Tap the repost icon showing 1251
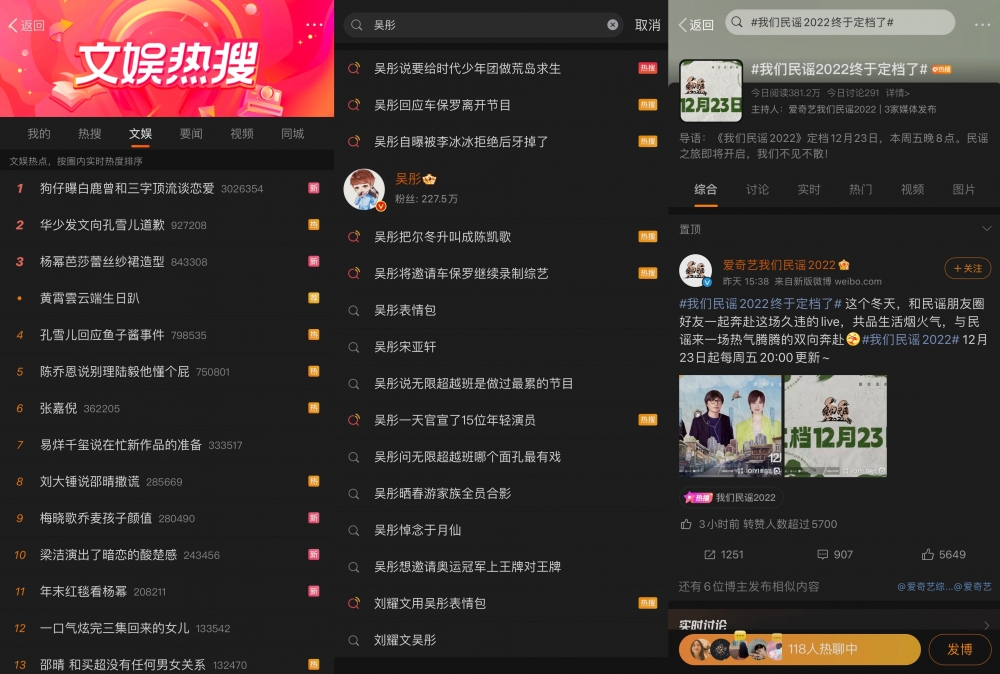This screenshot has height=674, width=1000. (x=724, y=554)
